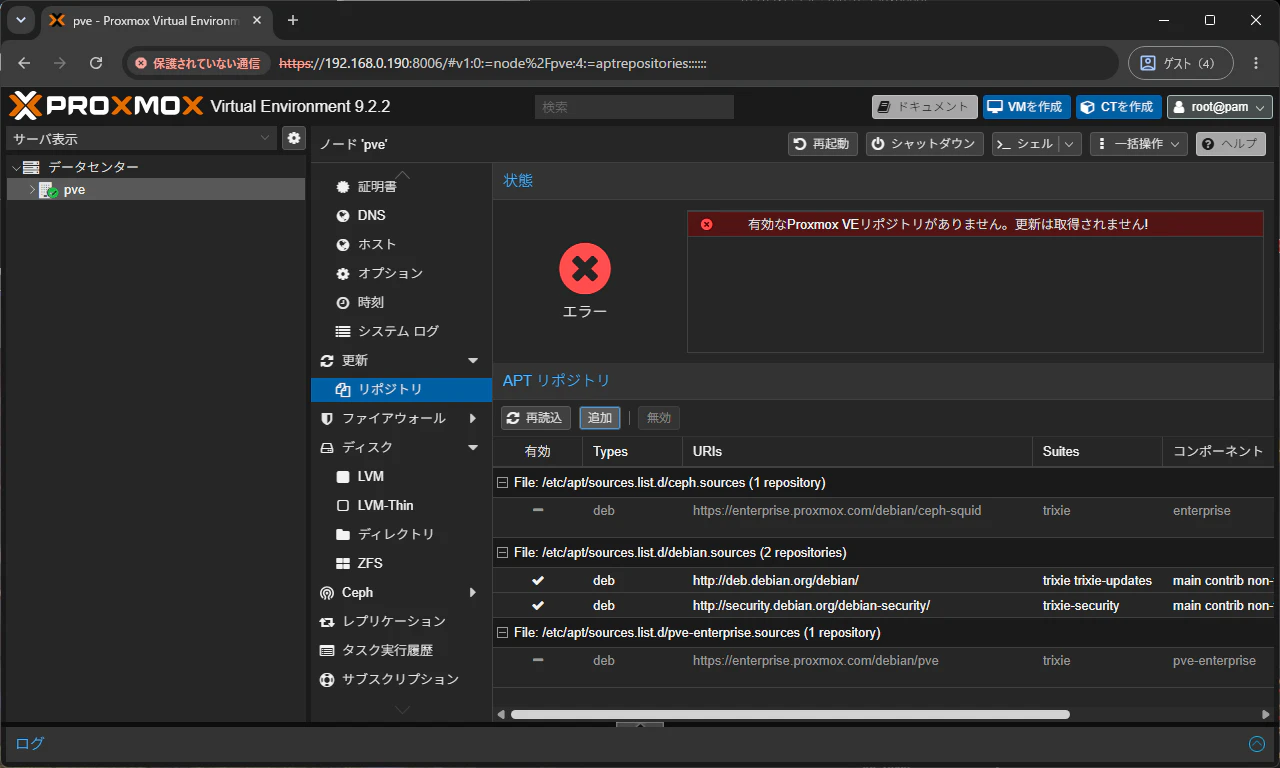Open the root@pam user menu
This screenshot has width=1280, height=768.
tap(1219, 107)
